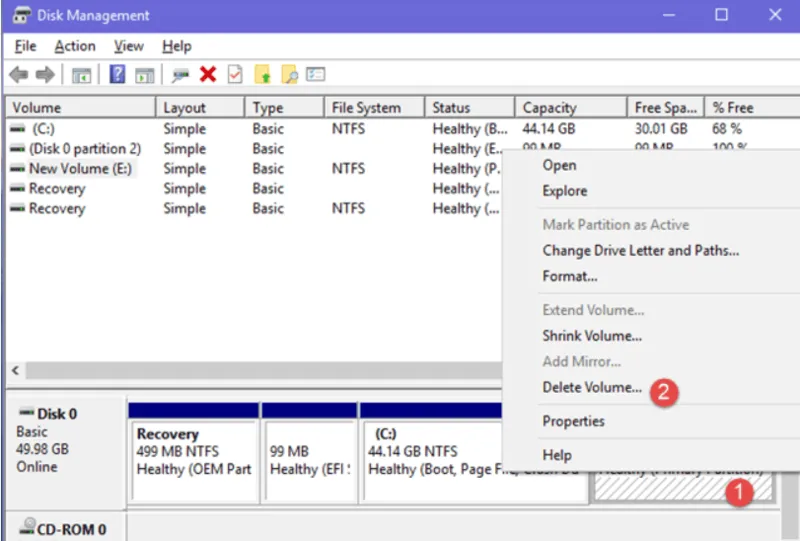Sort by the Layout column header
Viewport: 800px width, 541px height.
click(200, 108)
